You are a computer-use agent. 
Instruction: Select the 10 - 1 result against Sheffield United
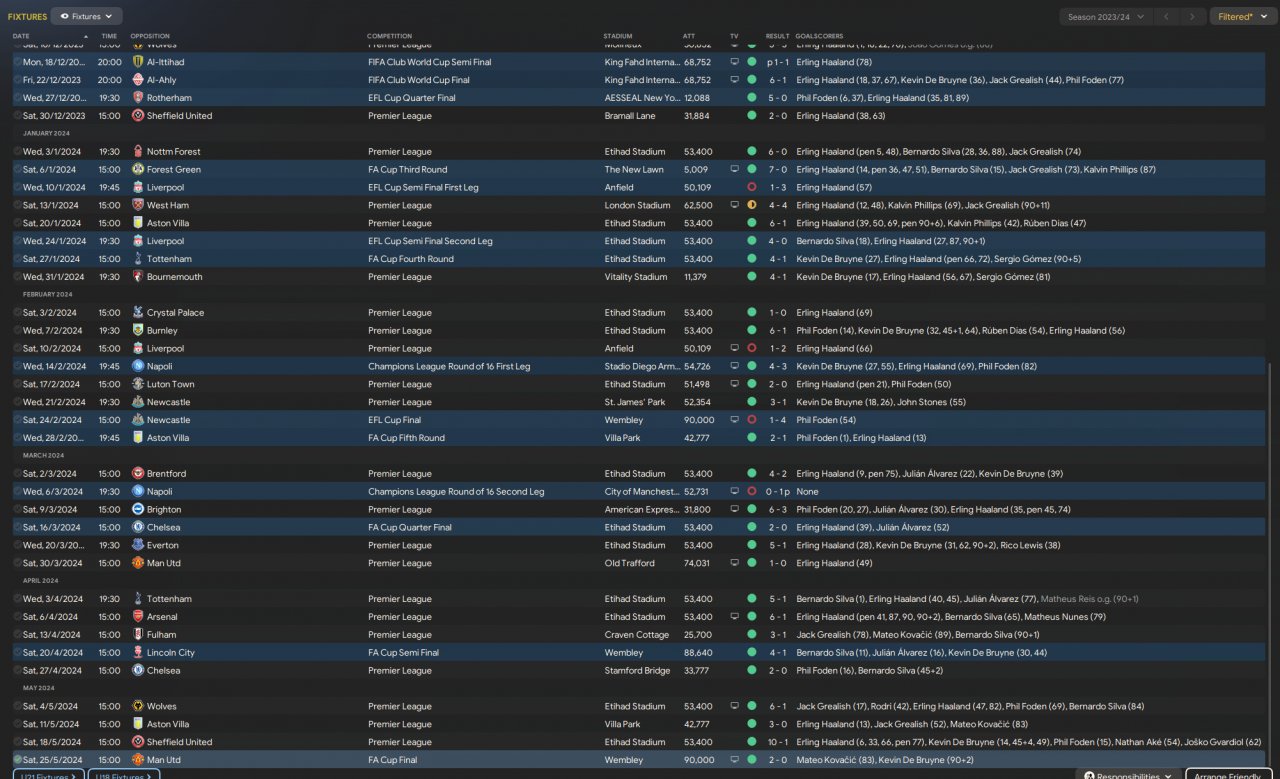click(777, 742)
